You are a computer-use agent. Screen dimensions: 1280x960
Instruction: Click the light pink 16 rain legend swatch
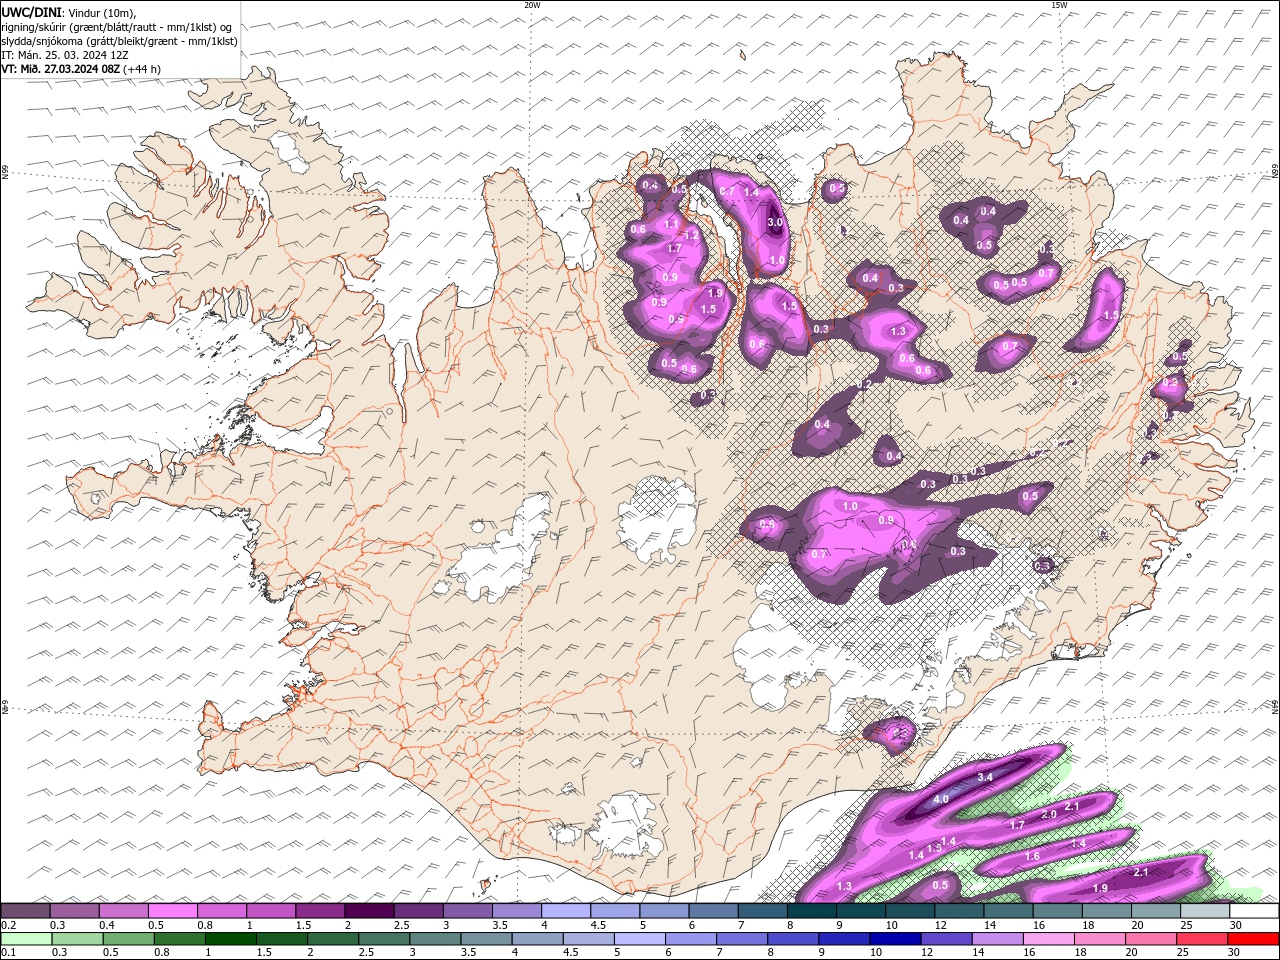[x=1048, y=939]
